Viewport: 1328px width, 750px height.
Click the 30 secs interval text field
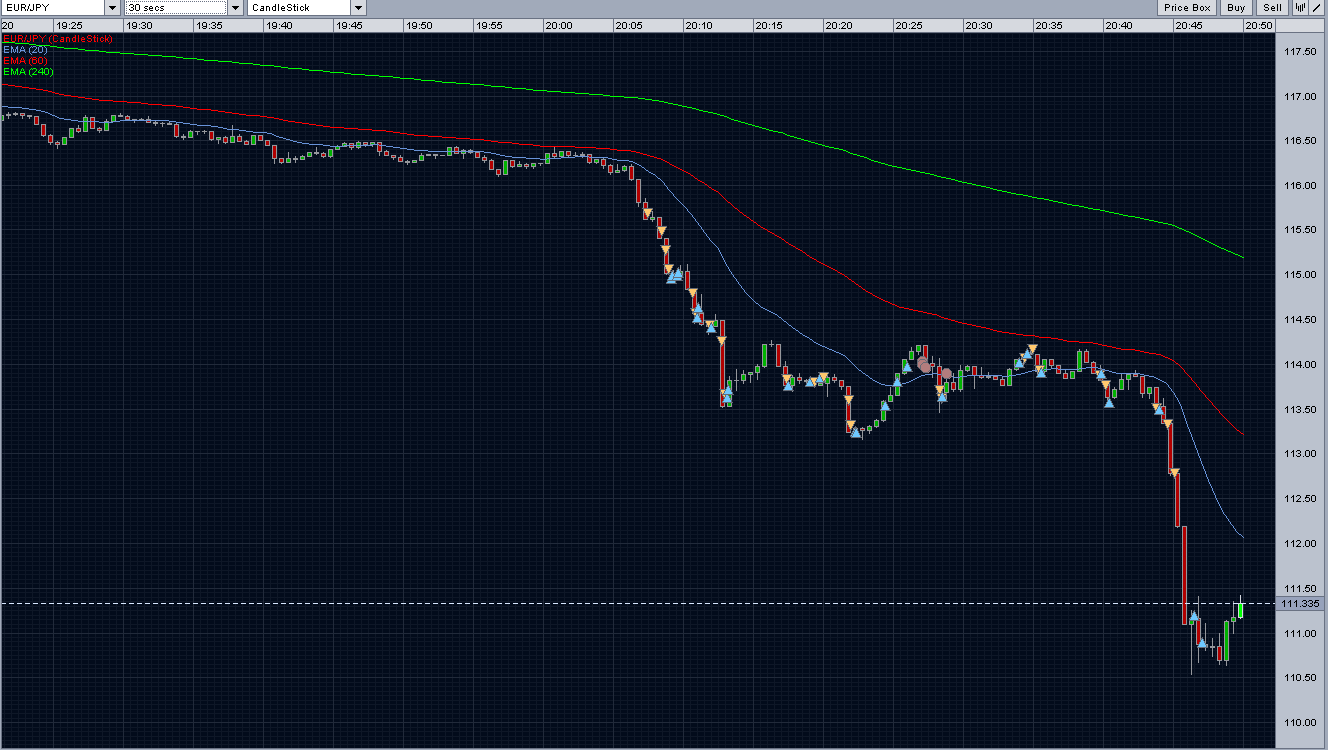[175, 8]
